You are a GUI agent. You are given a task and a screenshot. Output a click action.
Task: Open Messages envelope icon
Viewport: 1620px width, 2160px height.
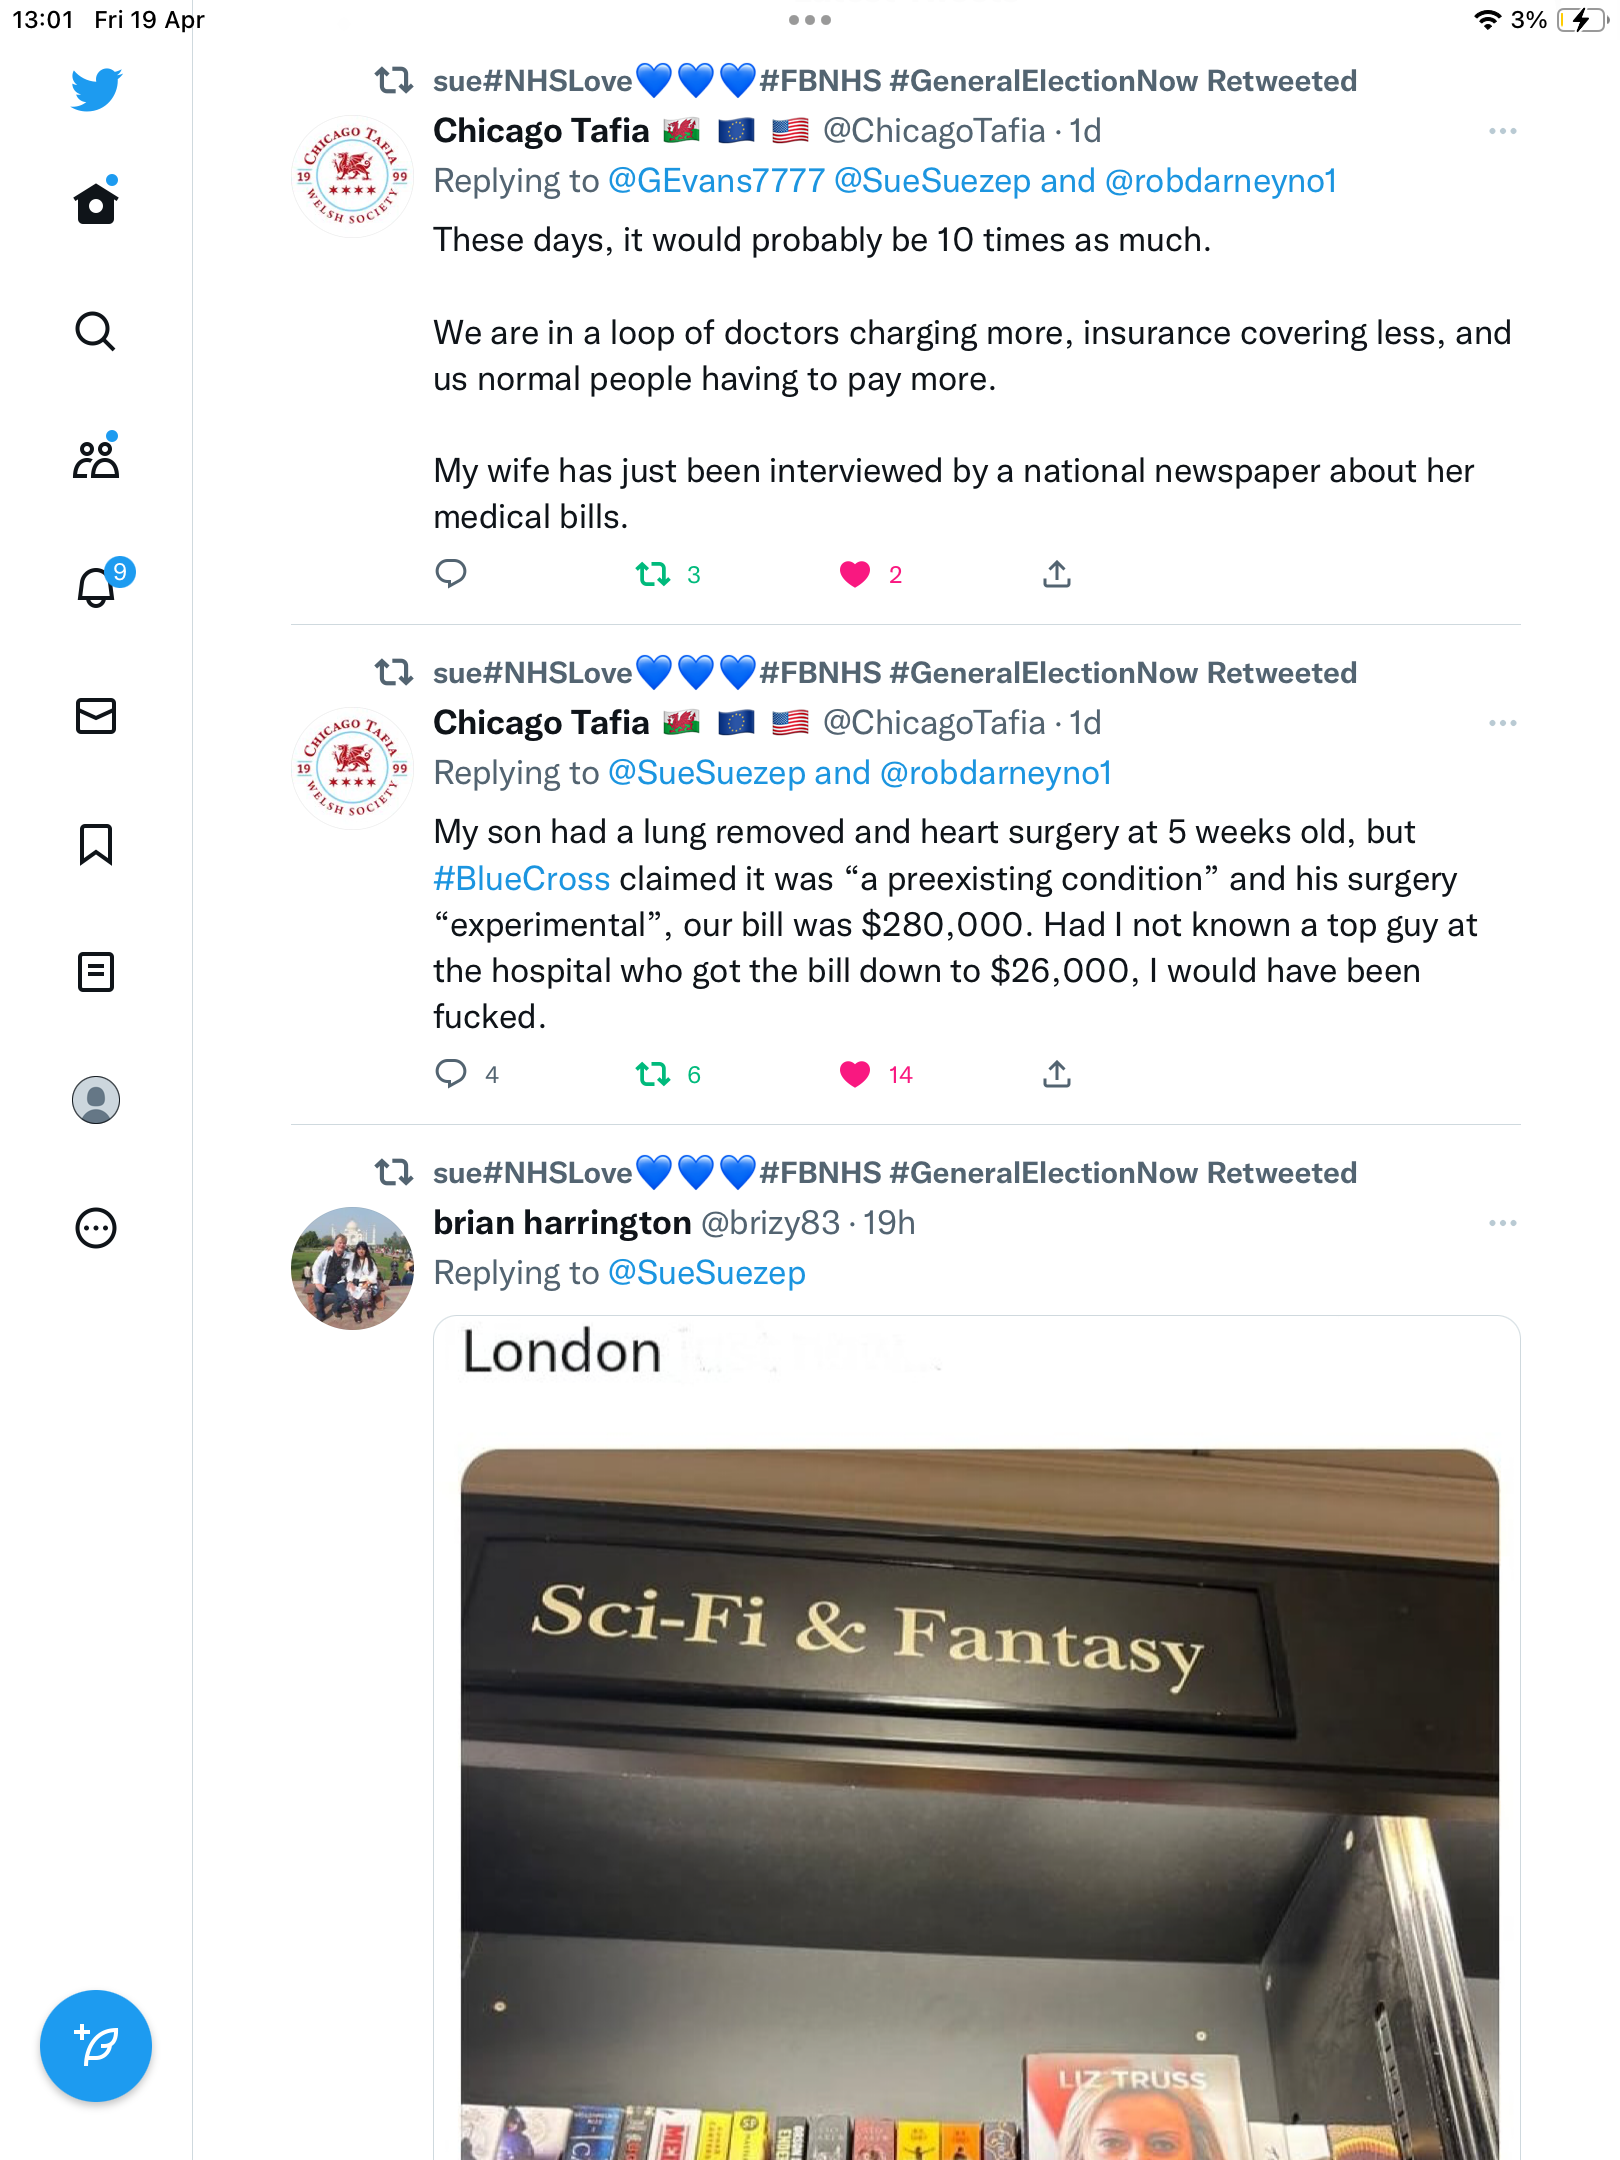[96, 716]
